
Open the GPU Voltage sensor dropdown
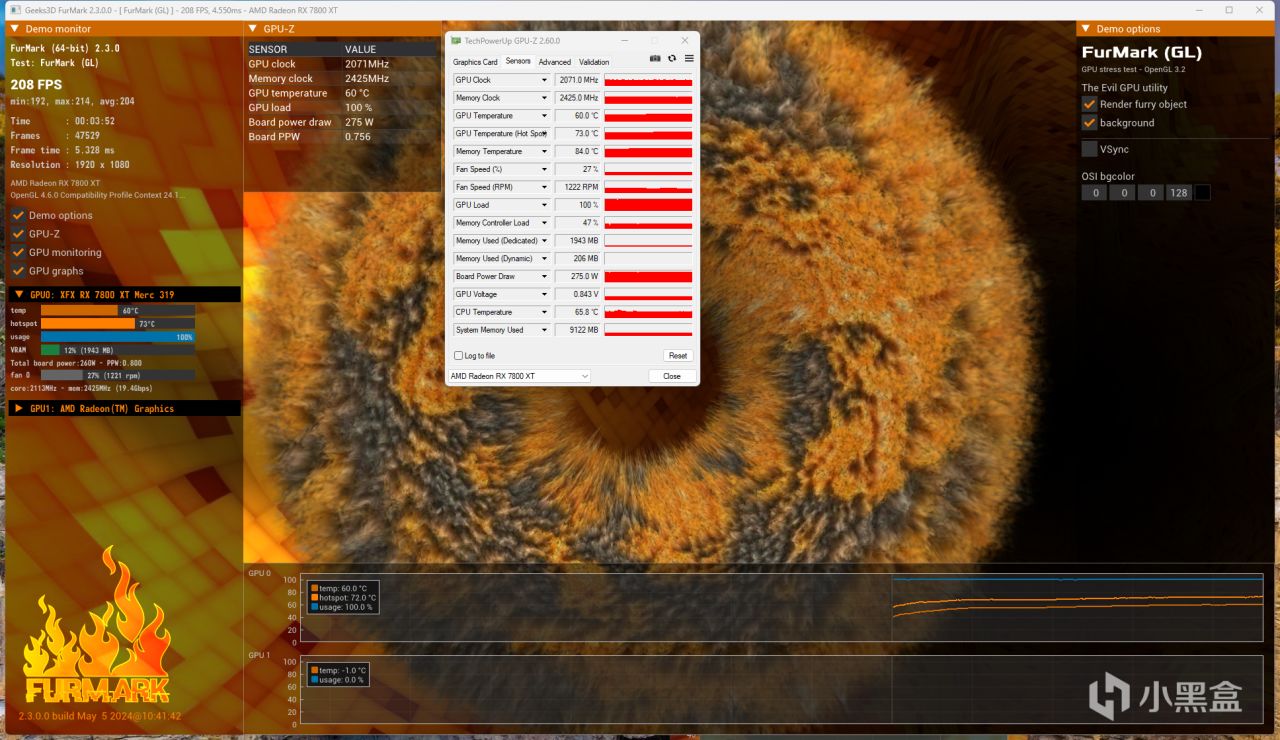pyautogui.click(x=544, y=294)
